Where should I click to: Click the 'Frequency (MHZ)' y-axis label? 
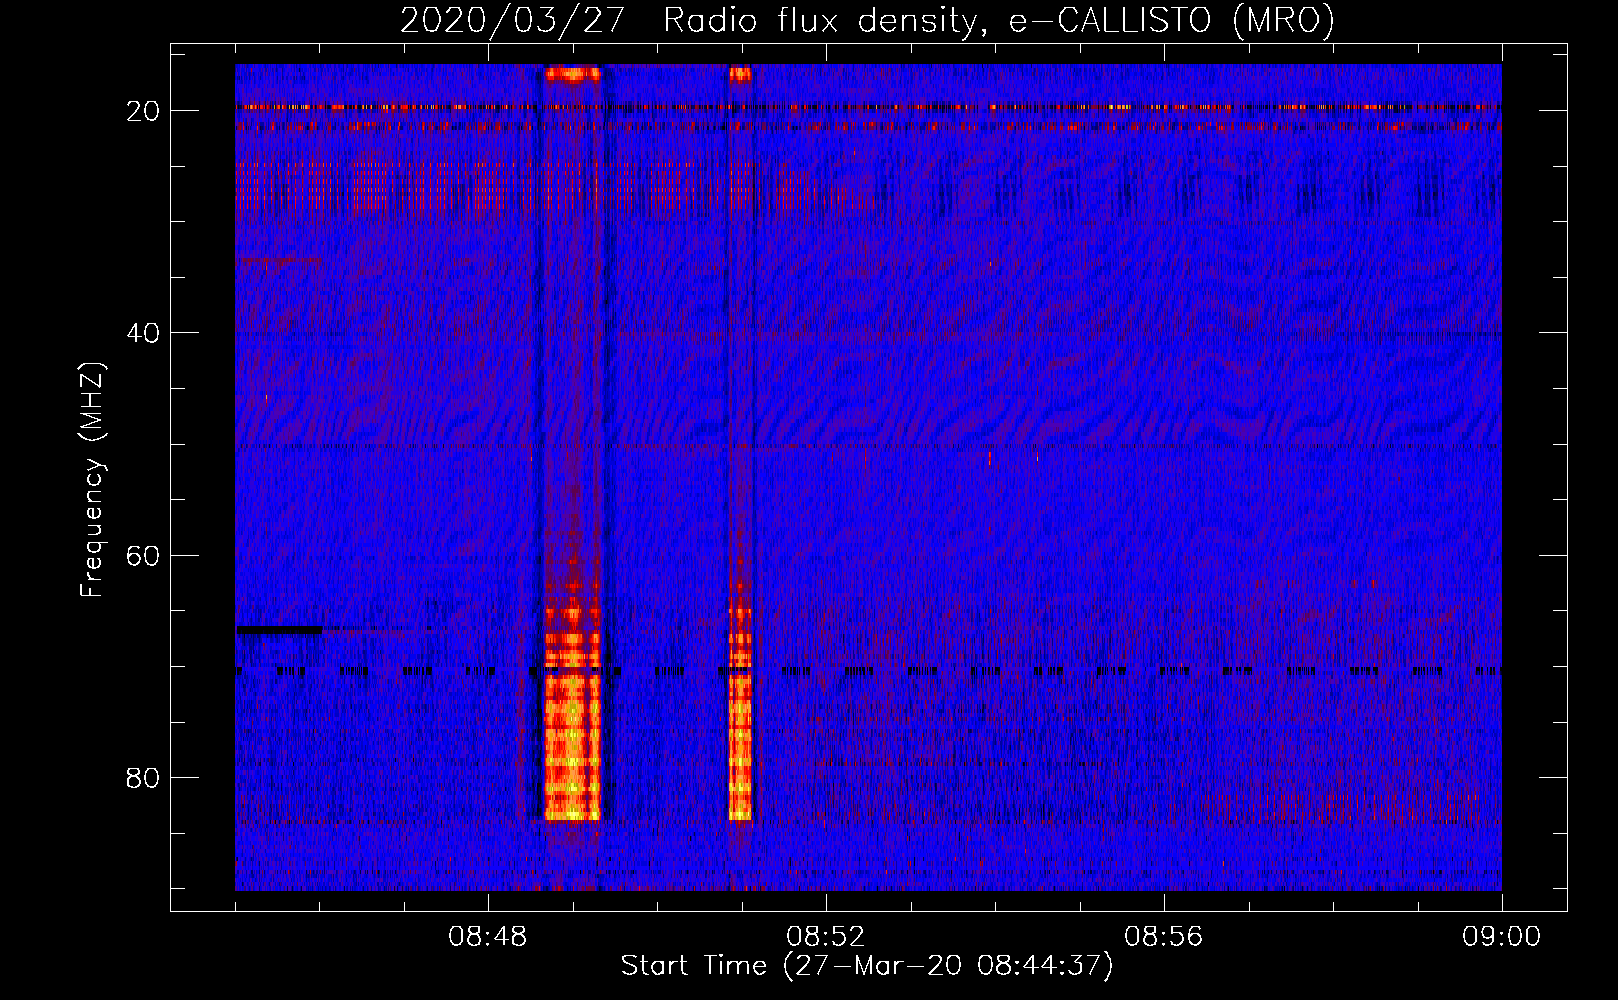(92, 480)
